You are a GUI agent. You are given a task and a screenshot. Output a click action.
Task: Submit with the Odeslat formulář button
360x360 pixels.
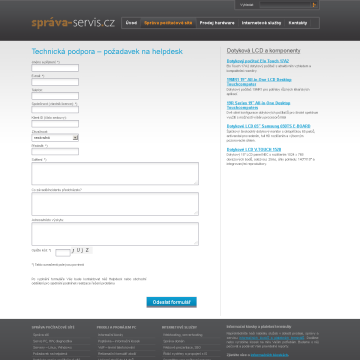[172, 302]
